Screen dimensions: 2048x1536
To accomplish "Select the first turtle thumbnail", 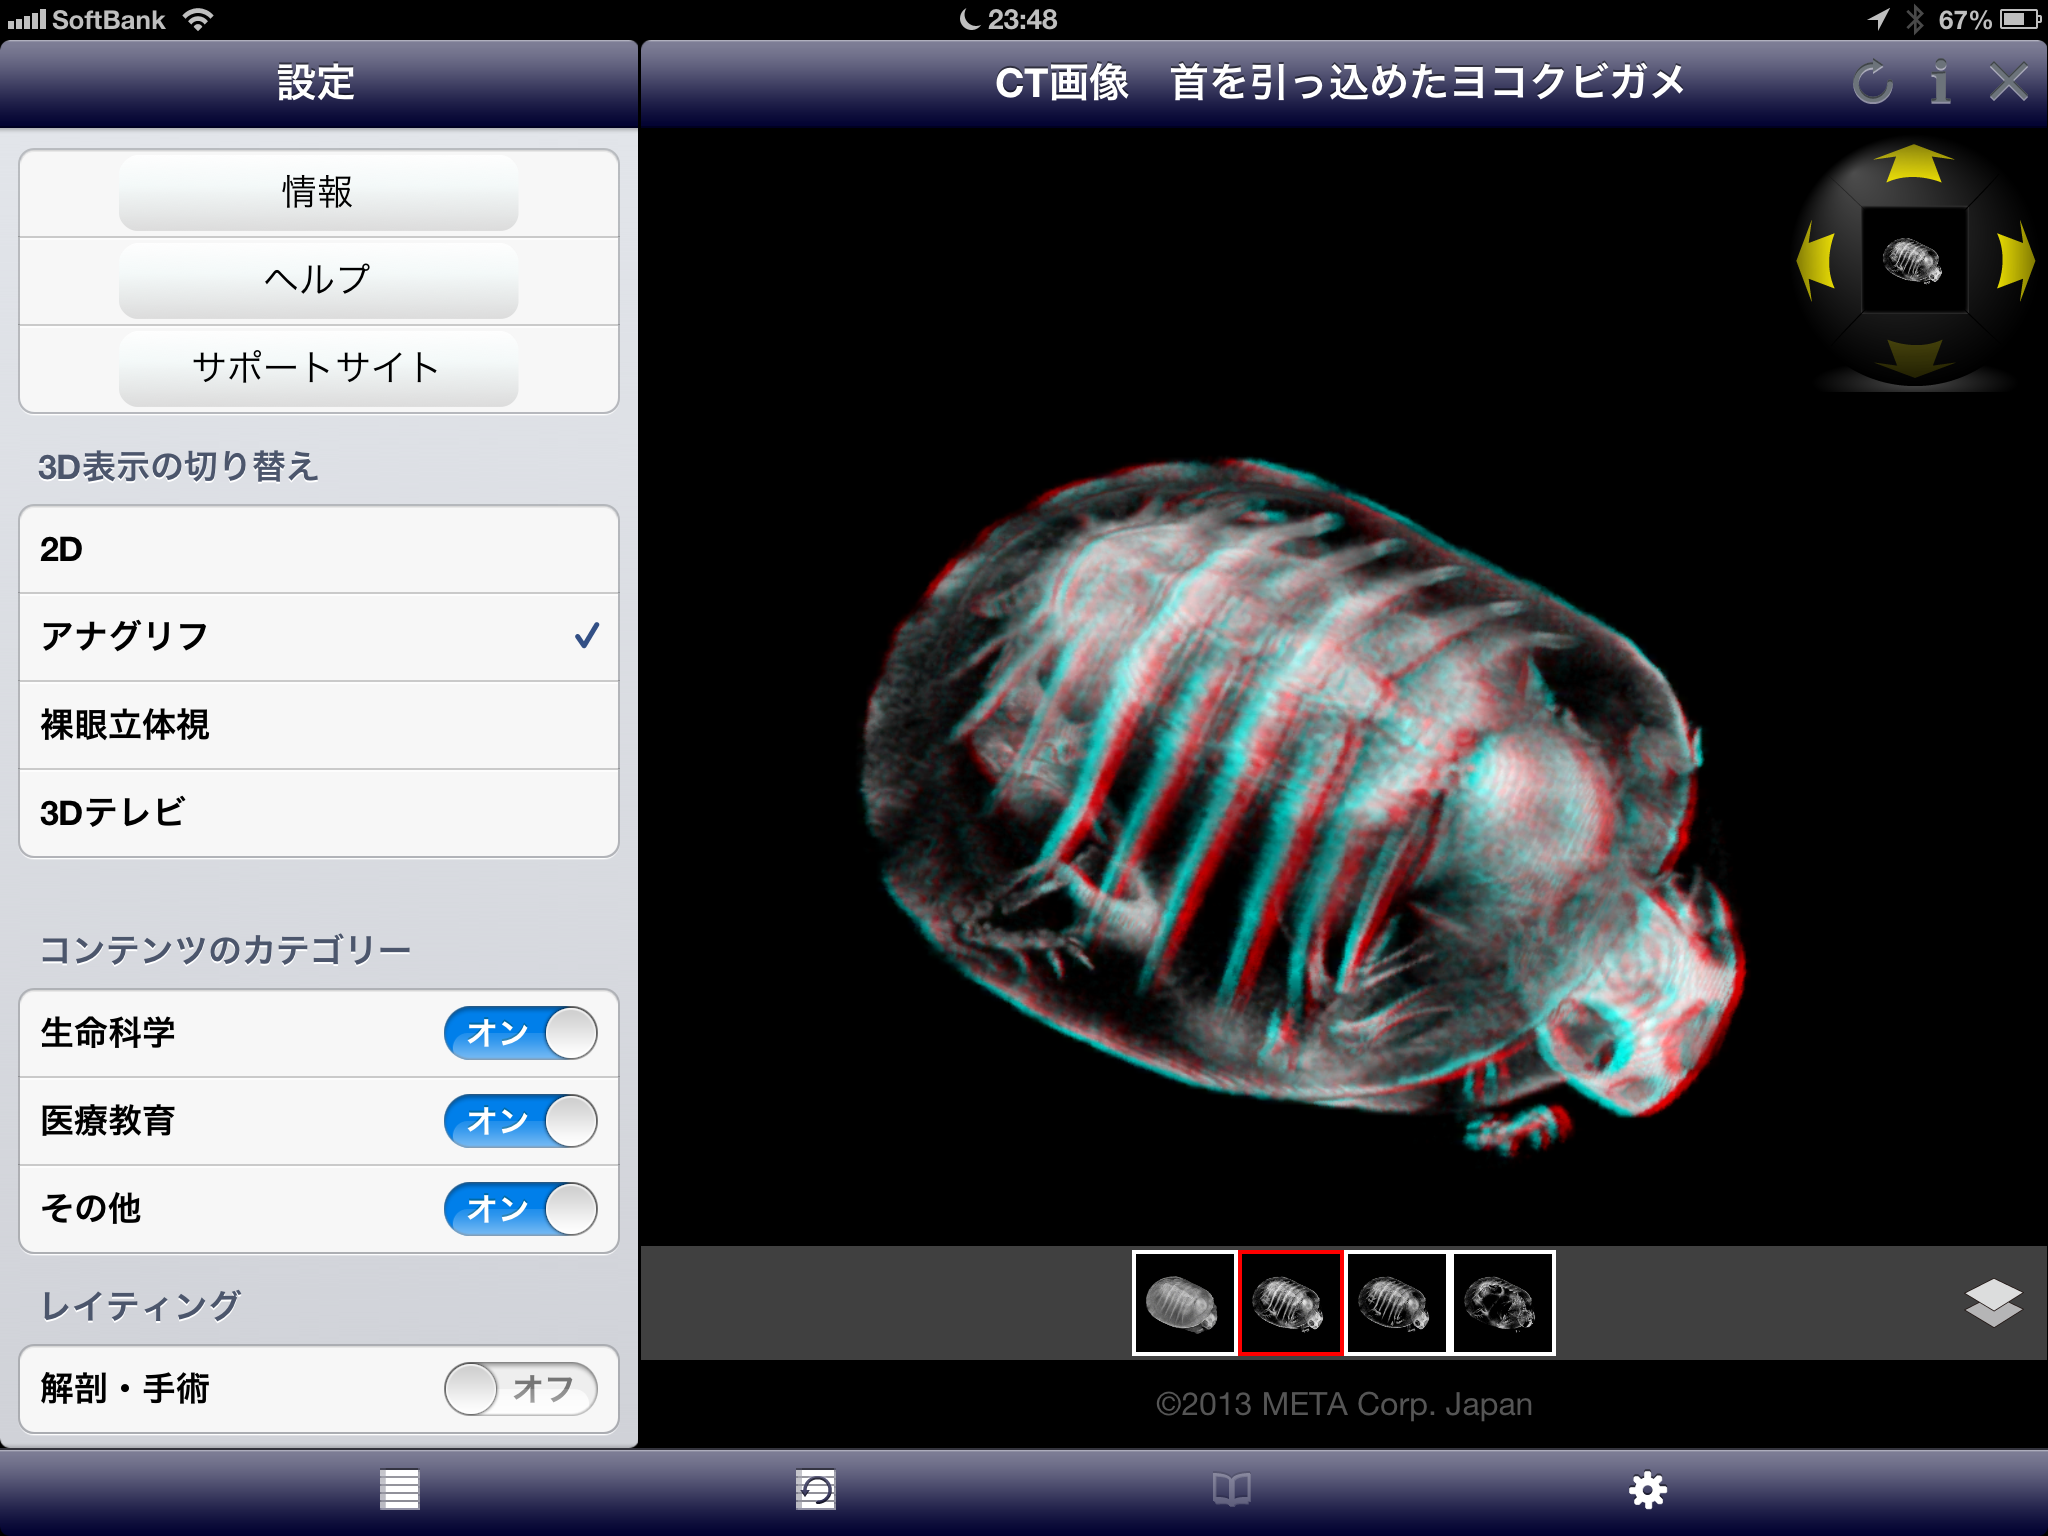I will (x=1184, y=1303).
